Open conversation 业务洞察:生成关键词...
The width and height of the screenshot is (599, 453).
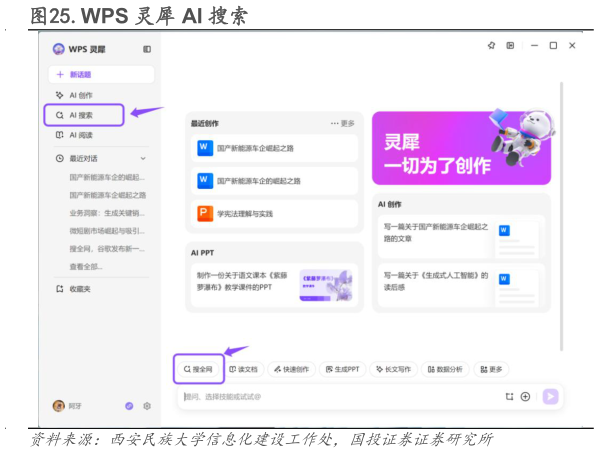click(x=107, y=213)
